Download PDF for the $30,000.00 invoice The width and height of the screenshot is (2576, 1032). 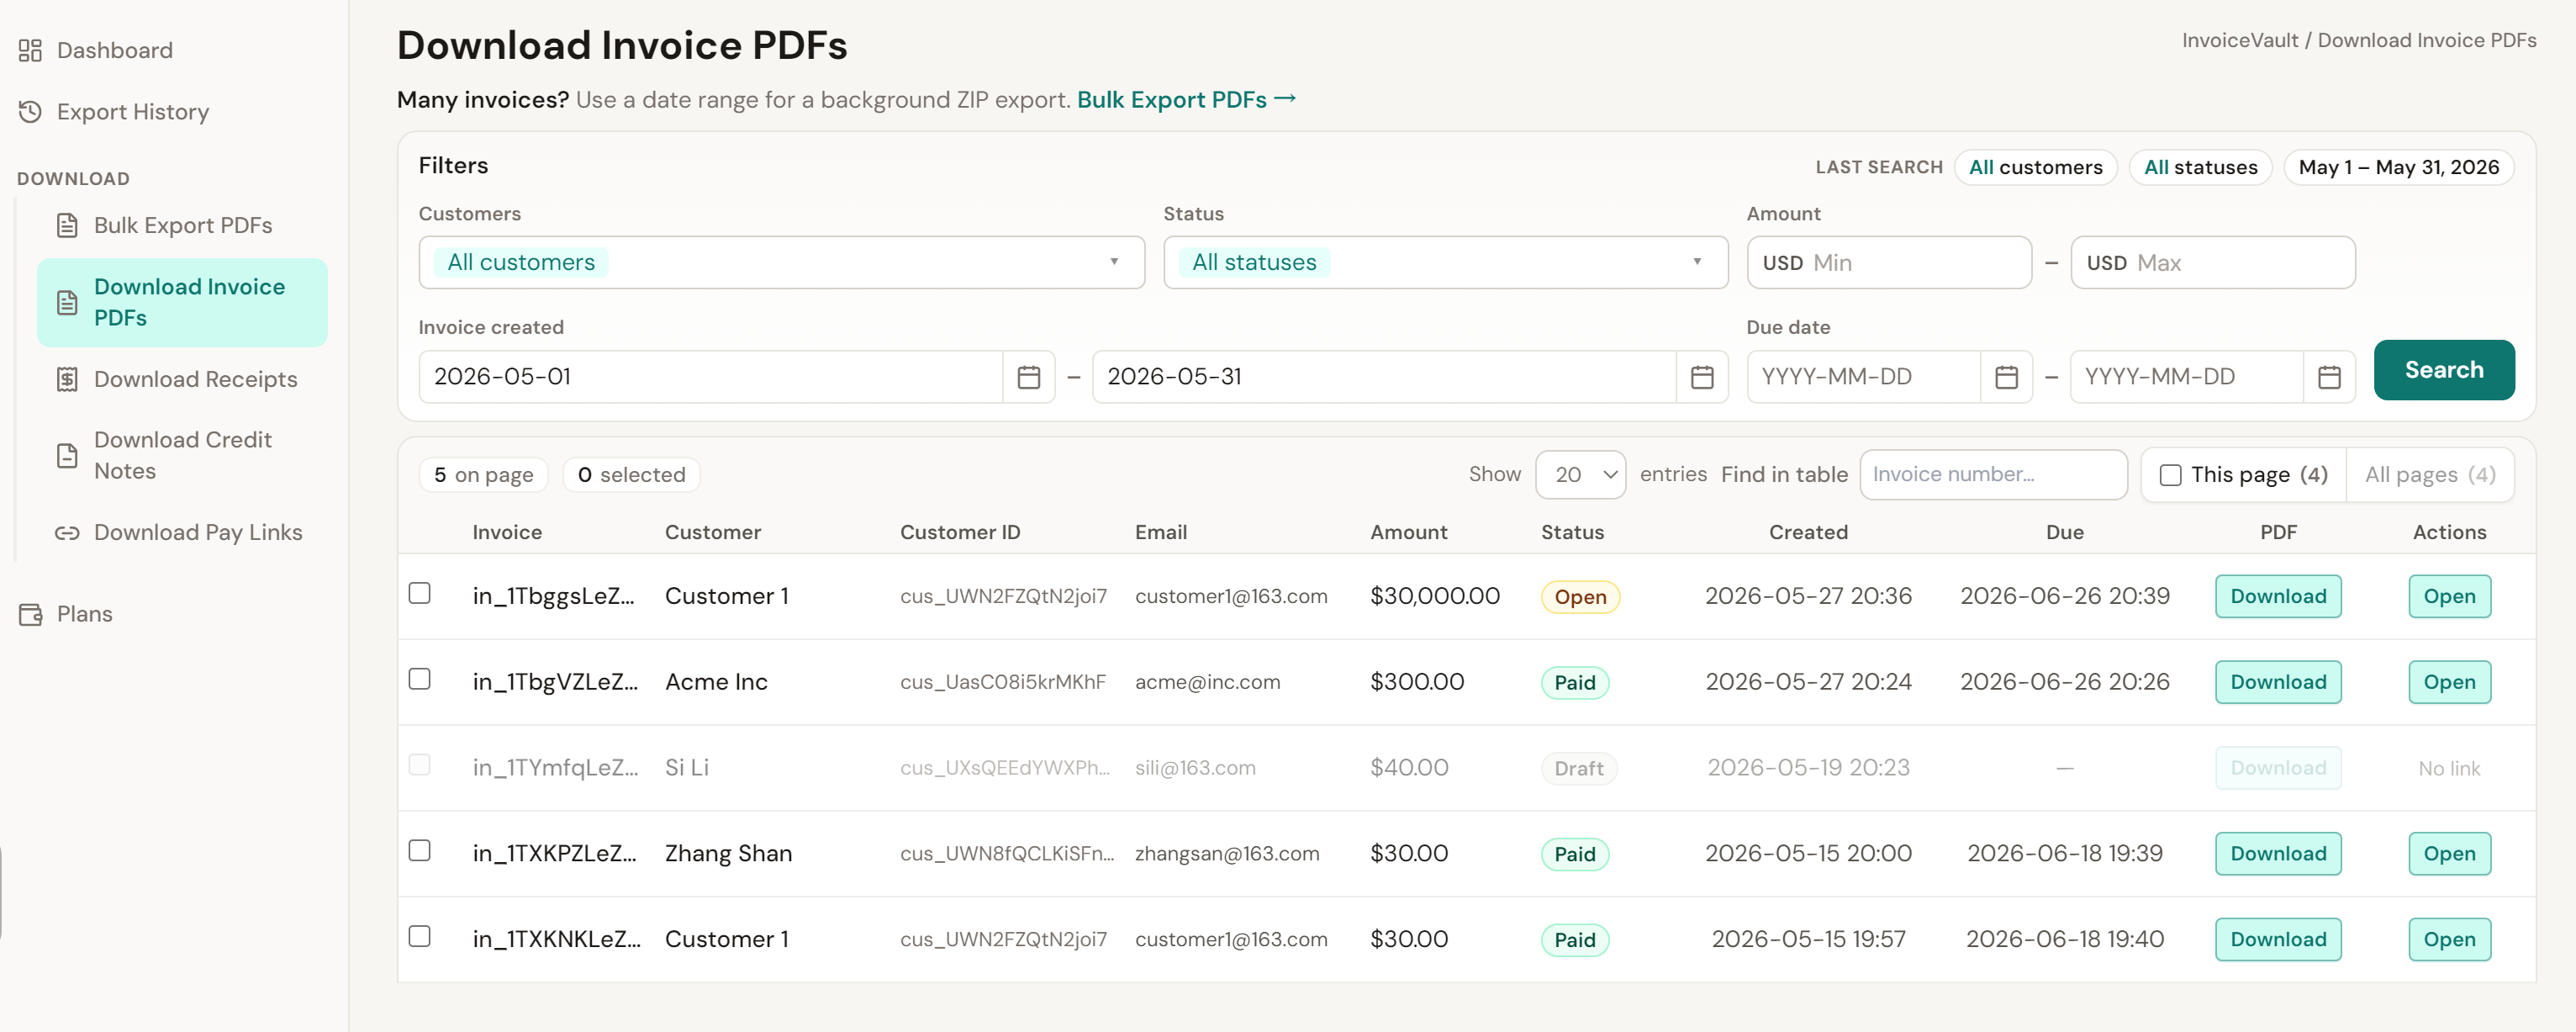[2277, 596]
